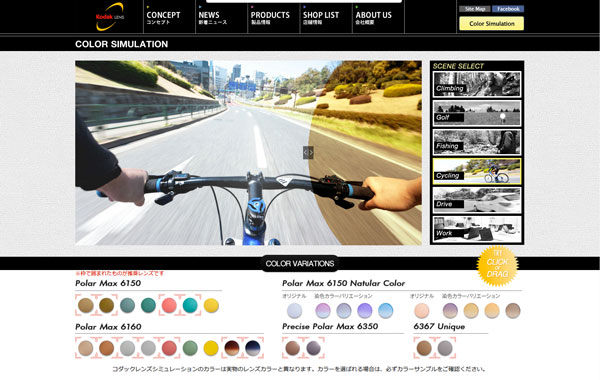Open the CONCEPT menu item
Viewport: 600px width, 380px height.
coord(163,18)
